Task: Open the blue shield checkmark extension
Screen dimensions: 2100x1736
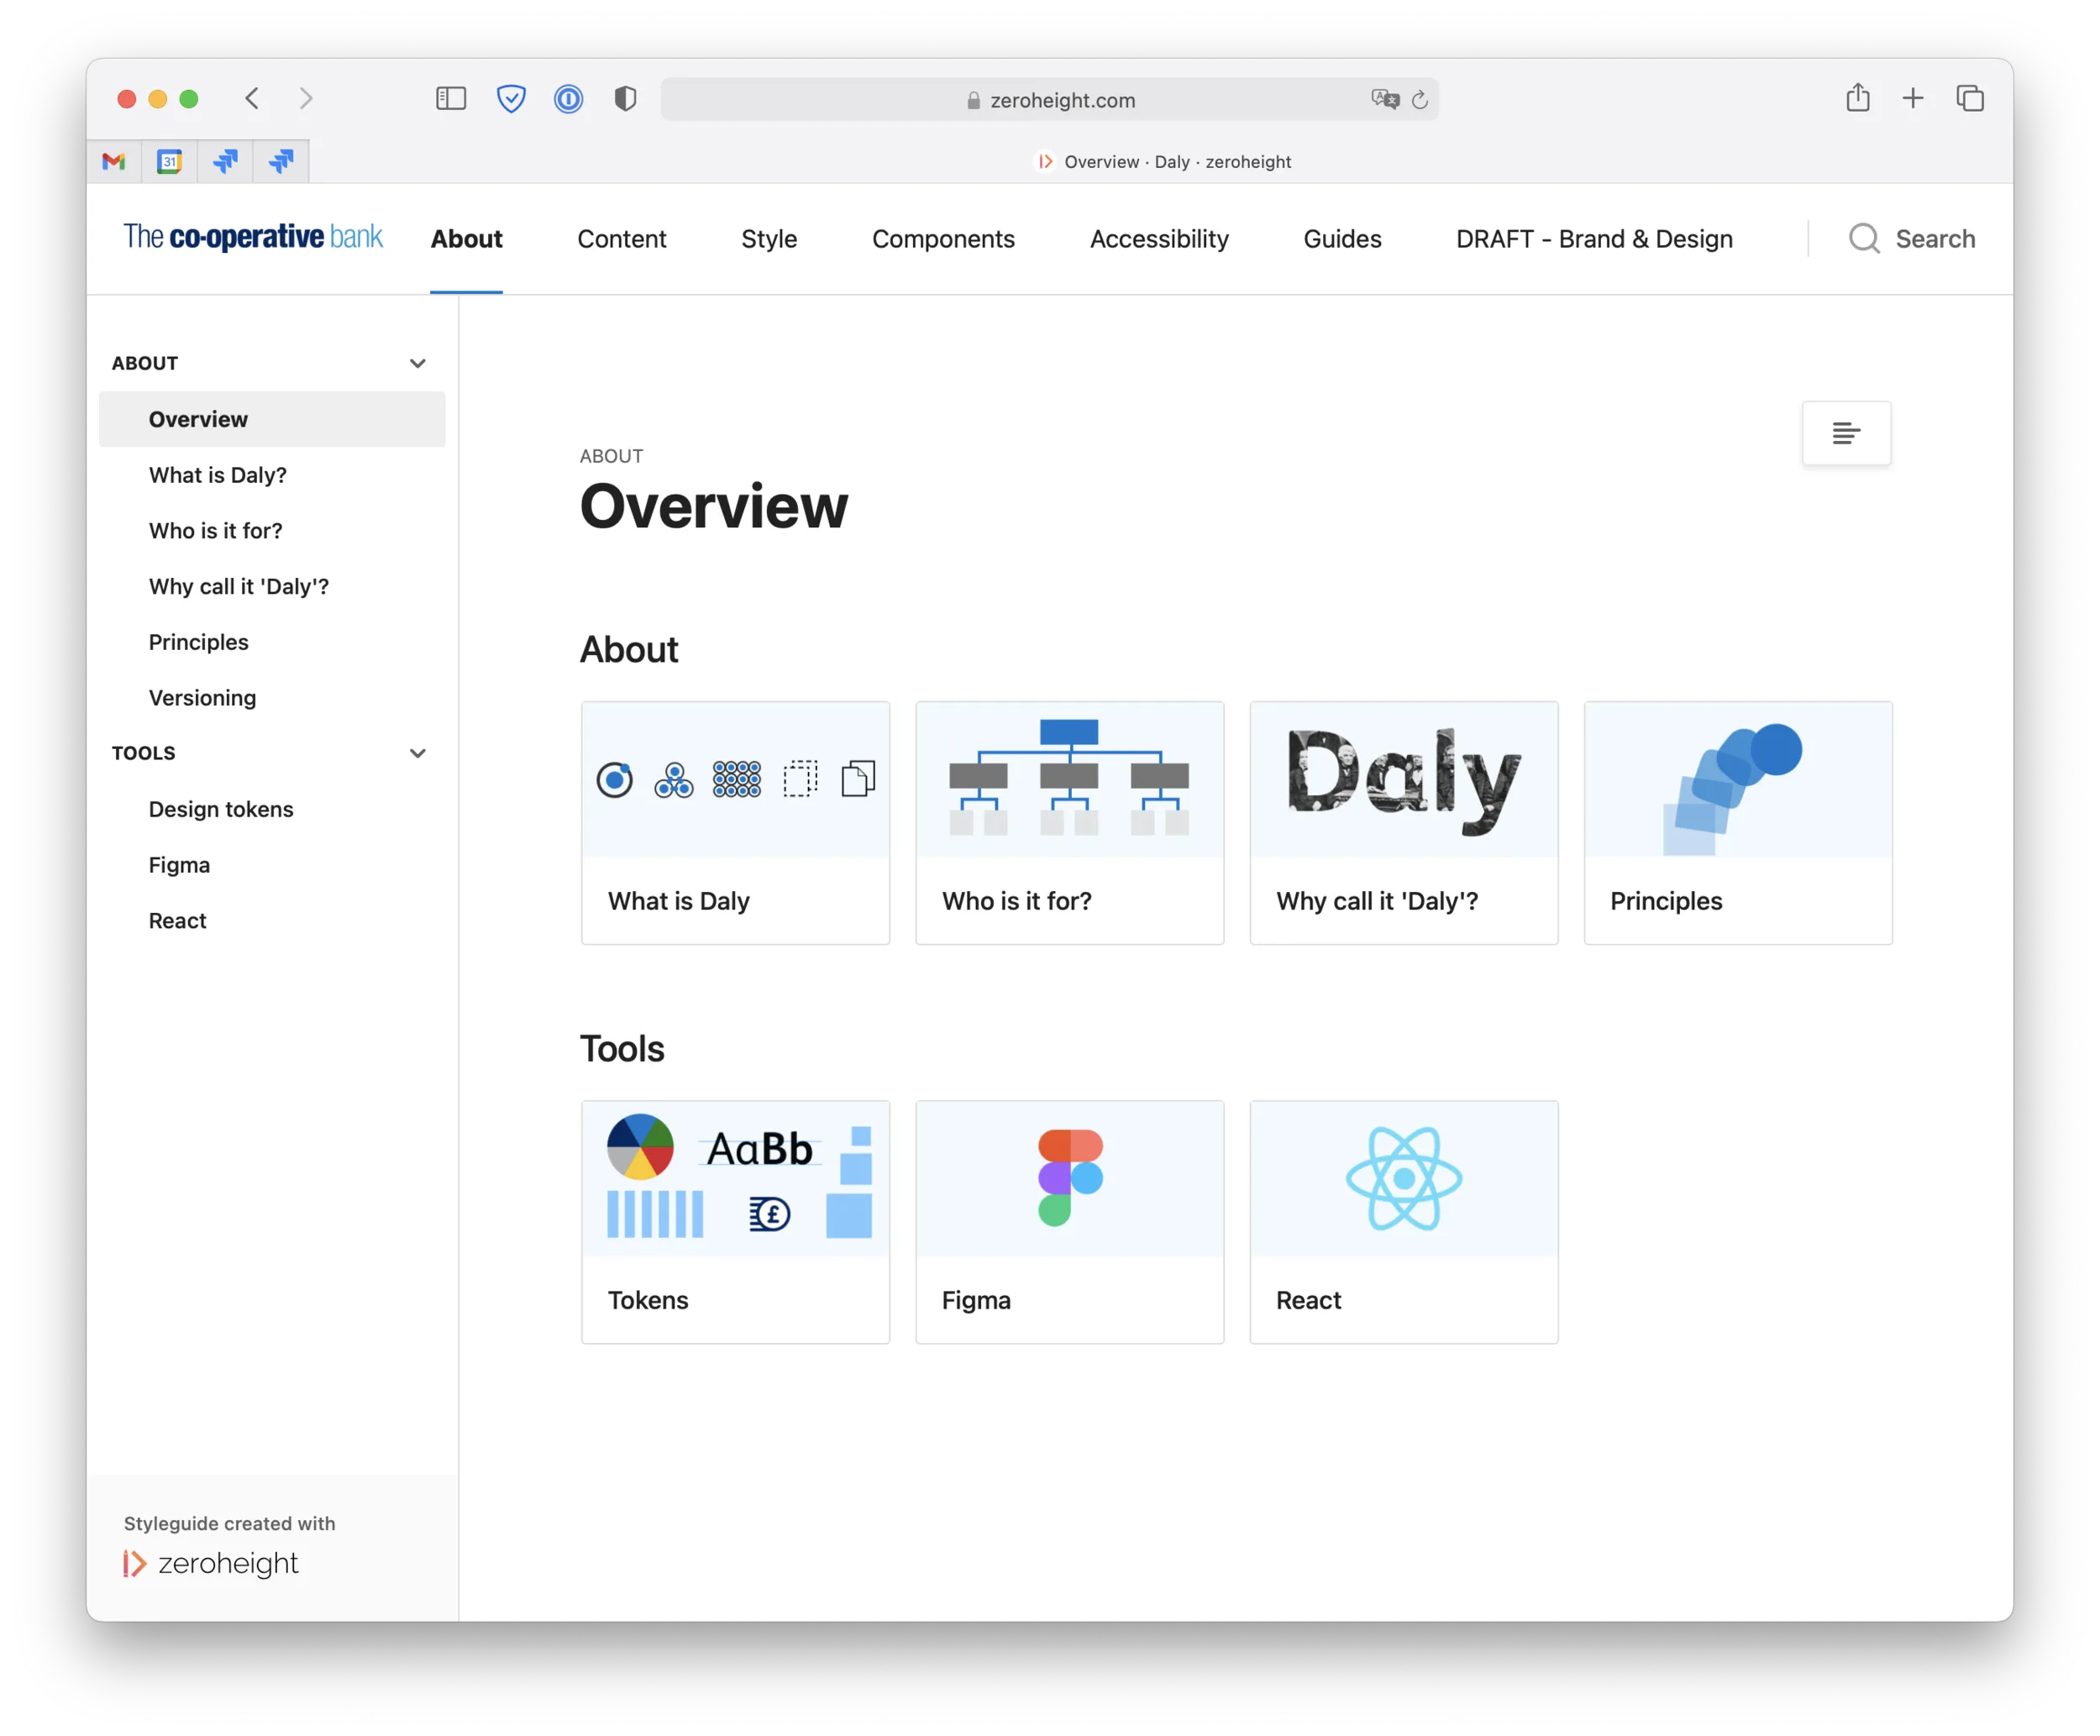Action: pos(511,98)
